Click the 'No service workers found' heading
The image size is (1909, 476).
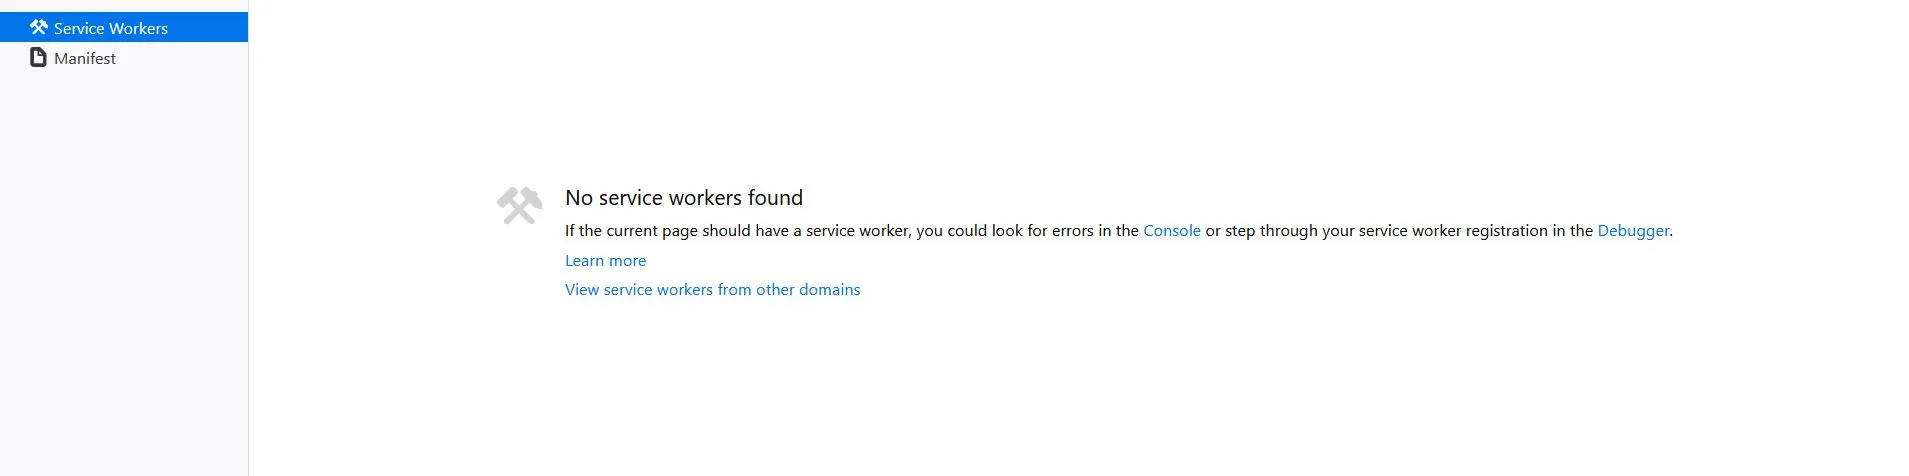tap(684, 197)
